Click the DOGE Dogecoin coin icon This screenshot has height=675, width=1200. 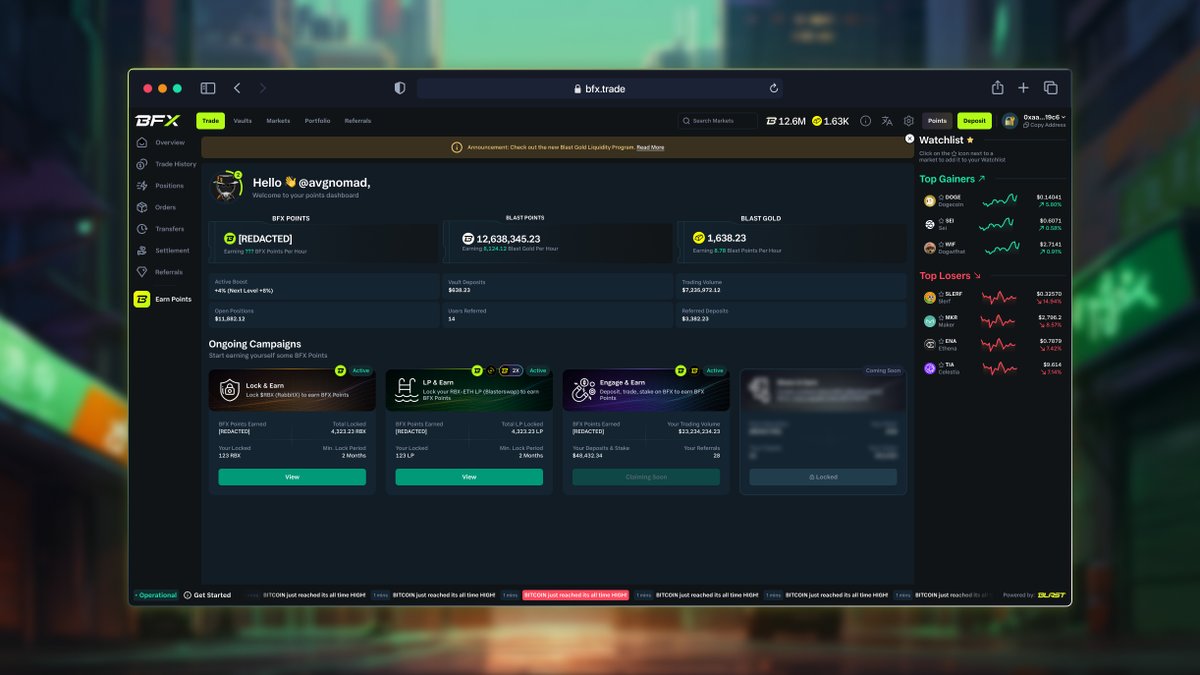[x=930, y=201]
